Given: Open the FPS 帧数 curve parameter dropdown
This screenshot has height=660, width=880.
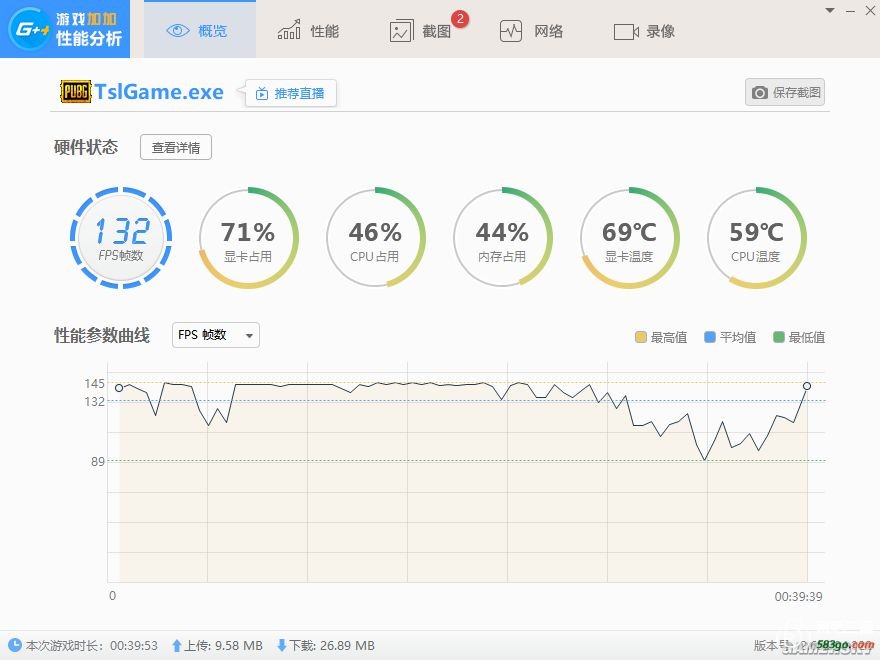Looking at the screenshot, I should [x=215, y=335].
